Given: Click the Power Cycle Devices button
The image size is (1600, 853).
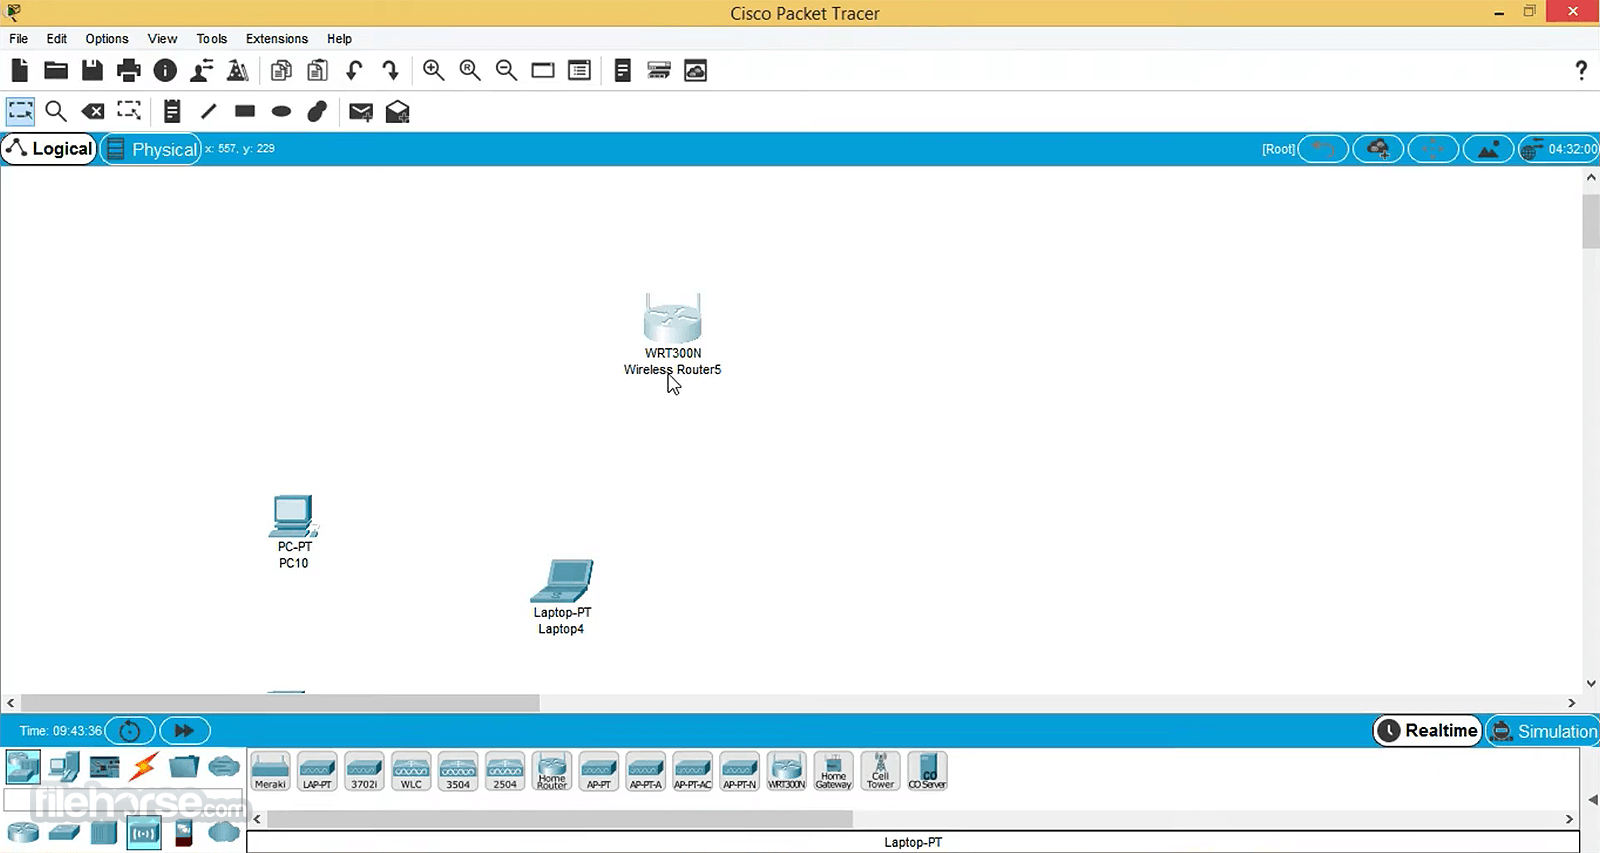Looking at the screenshot, I should pos(130,731).
